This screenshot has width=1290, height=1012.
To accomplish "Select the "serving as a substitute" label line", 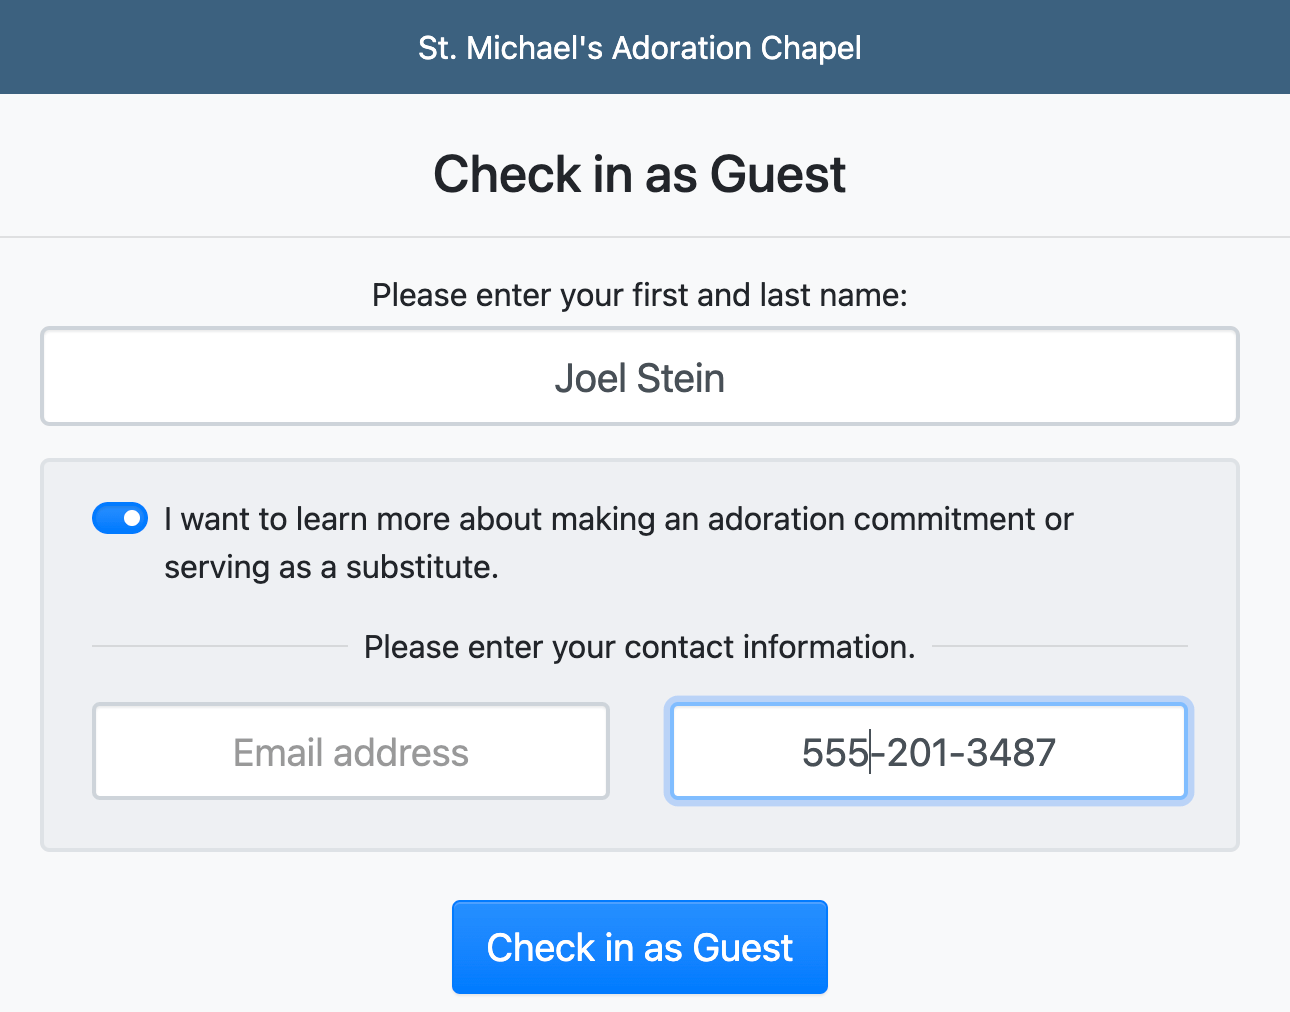I will tap(331, 567).
